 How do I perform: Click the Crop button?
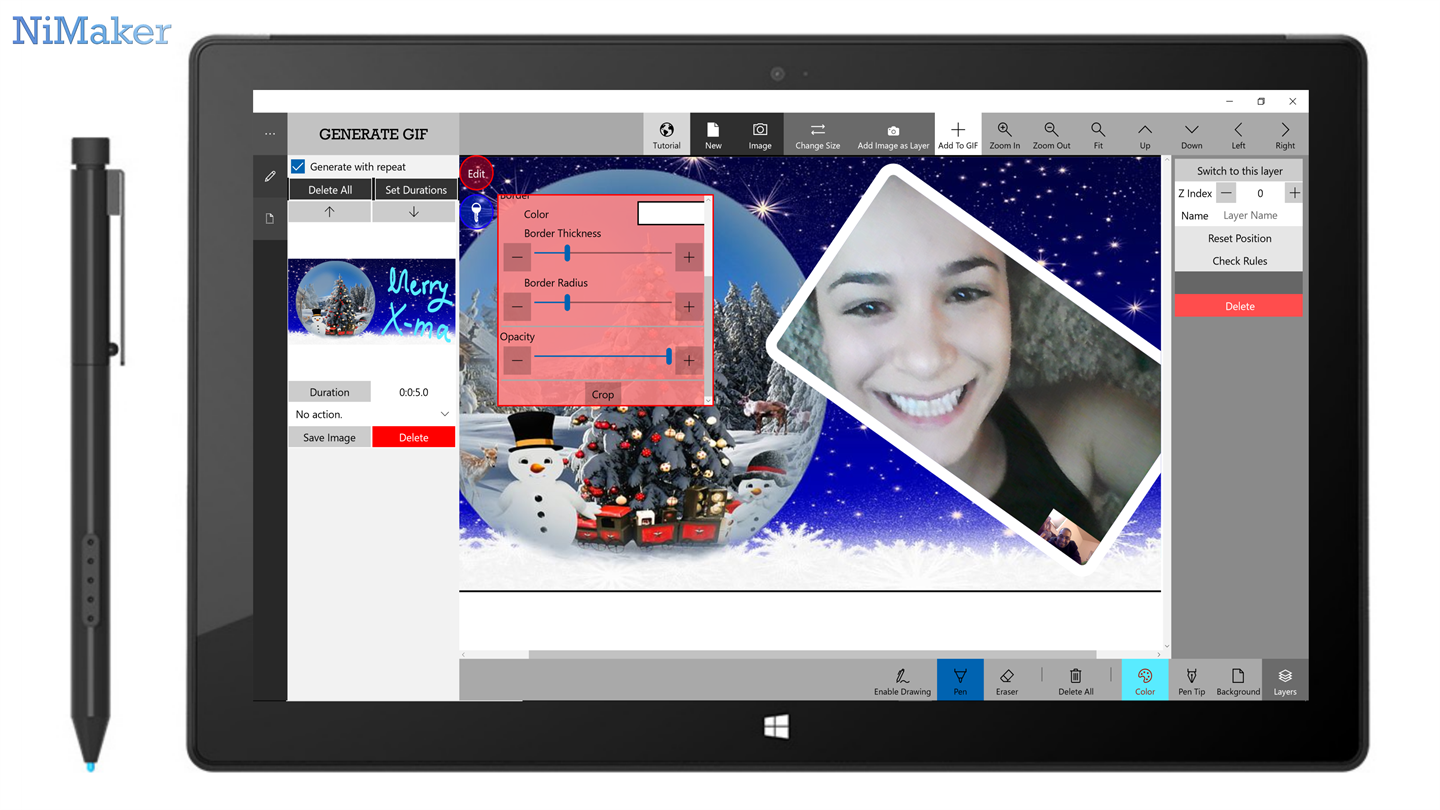(x=602, y=394)
